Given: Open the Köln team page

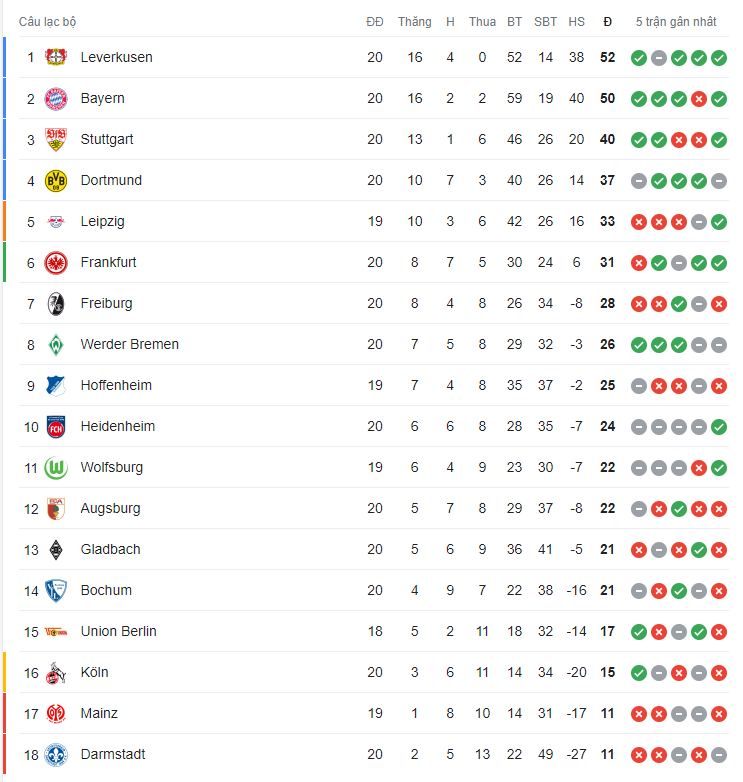Looking at the screenshot, I should [95, 673].
